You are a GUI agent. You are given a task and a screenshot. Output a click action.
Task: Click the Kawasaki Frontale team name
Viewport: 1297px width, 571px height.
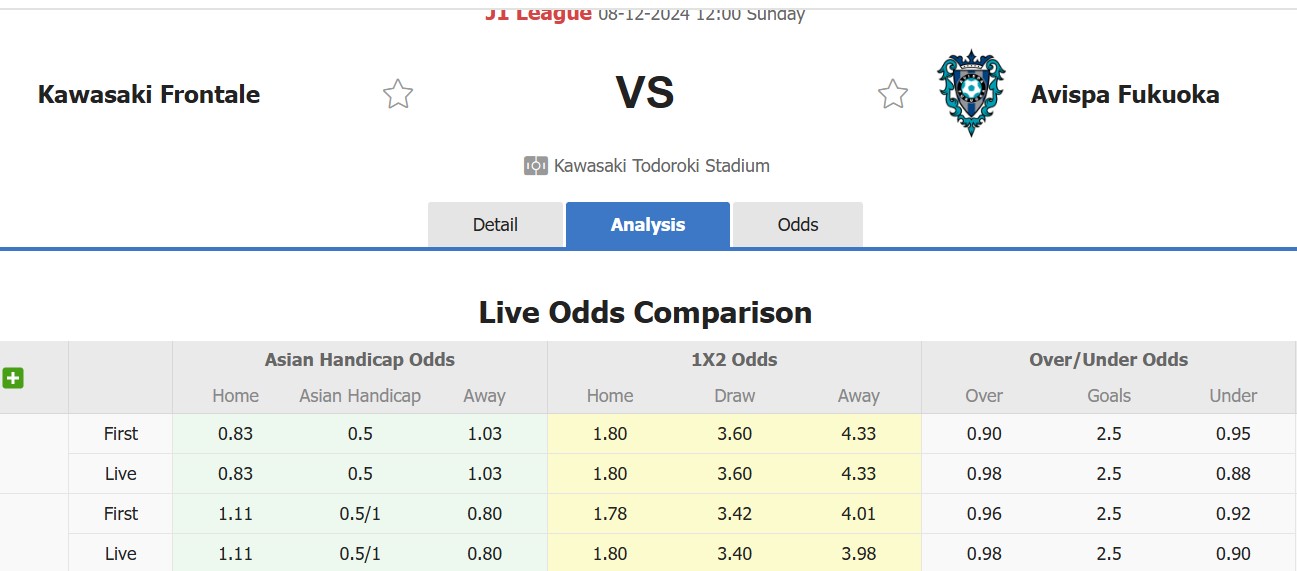(x=149, y=94)
